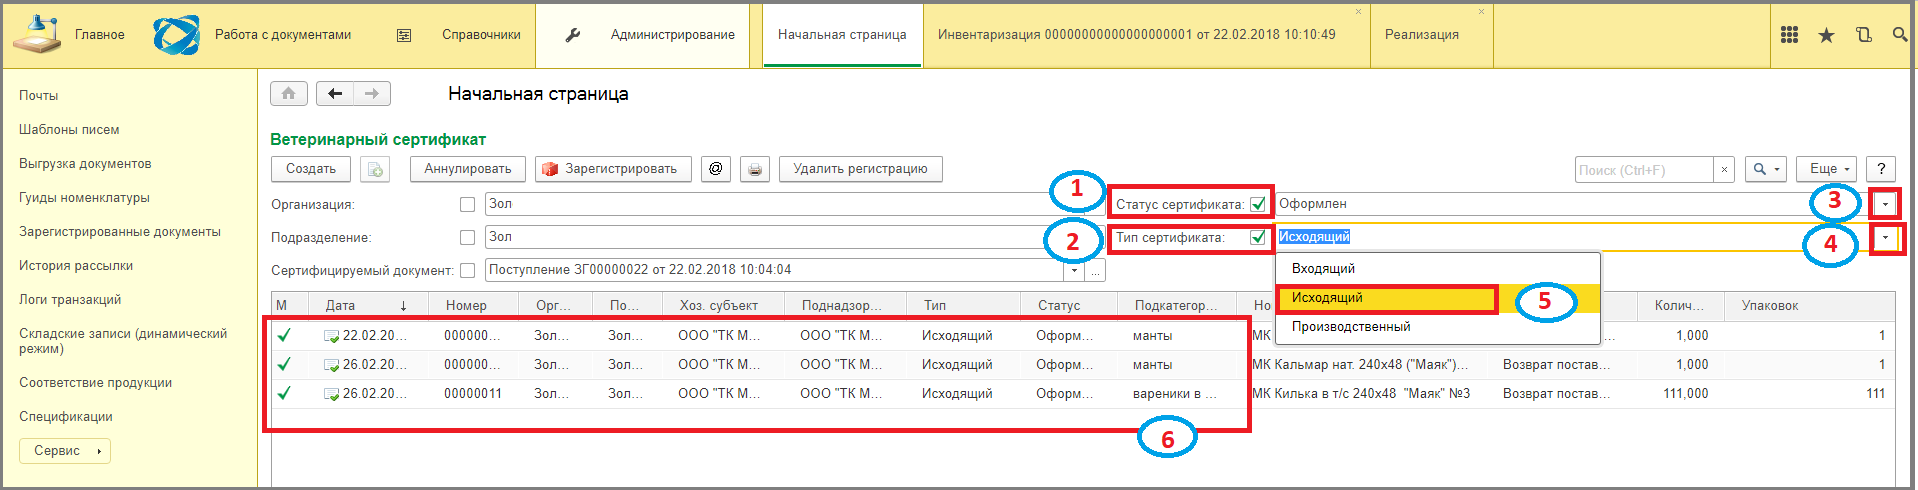Click the Зарегистрировать button
This screenshot has height=490, width=1918.
(613, 169)
